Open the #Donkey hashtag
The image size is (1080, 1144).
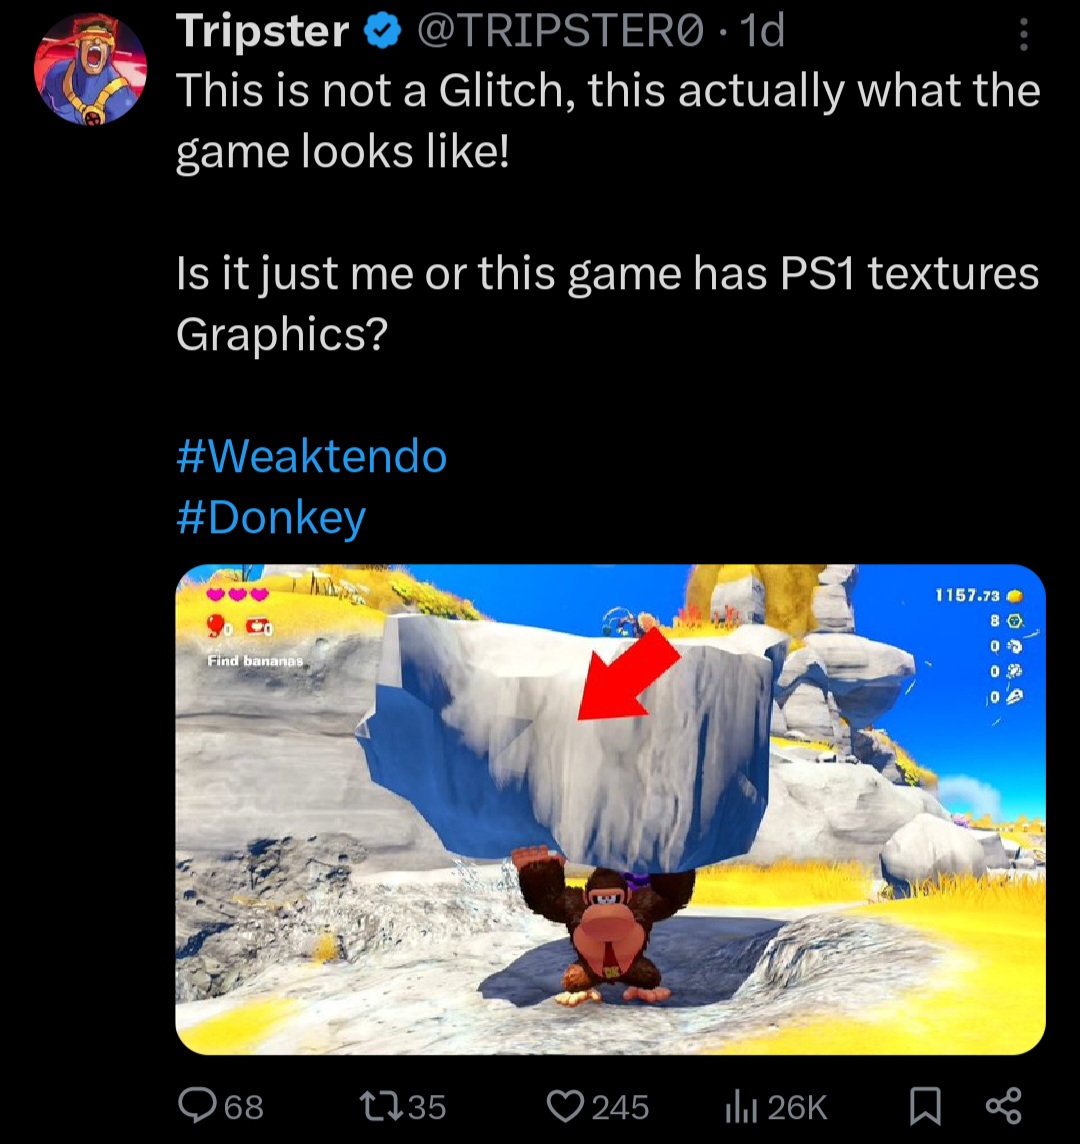pyautogui.click(x=271, y=519)
